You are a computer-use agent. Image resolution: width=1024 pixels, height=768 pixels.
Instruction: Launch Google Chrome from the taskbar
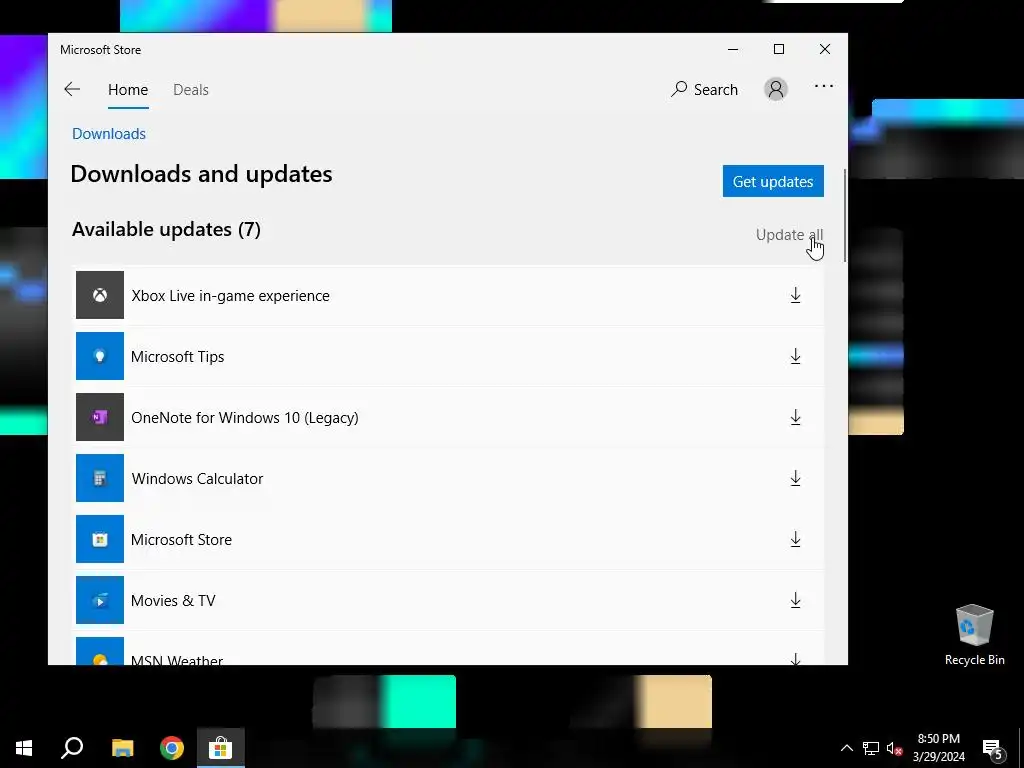(x=172, y=748)
